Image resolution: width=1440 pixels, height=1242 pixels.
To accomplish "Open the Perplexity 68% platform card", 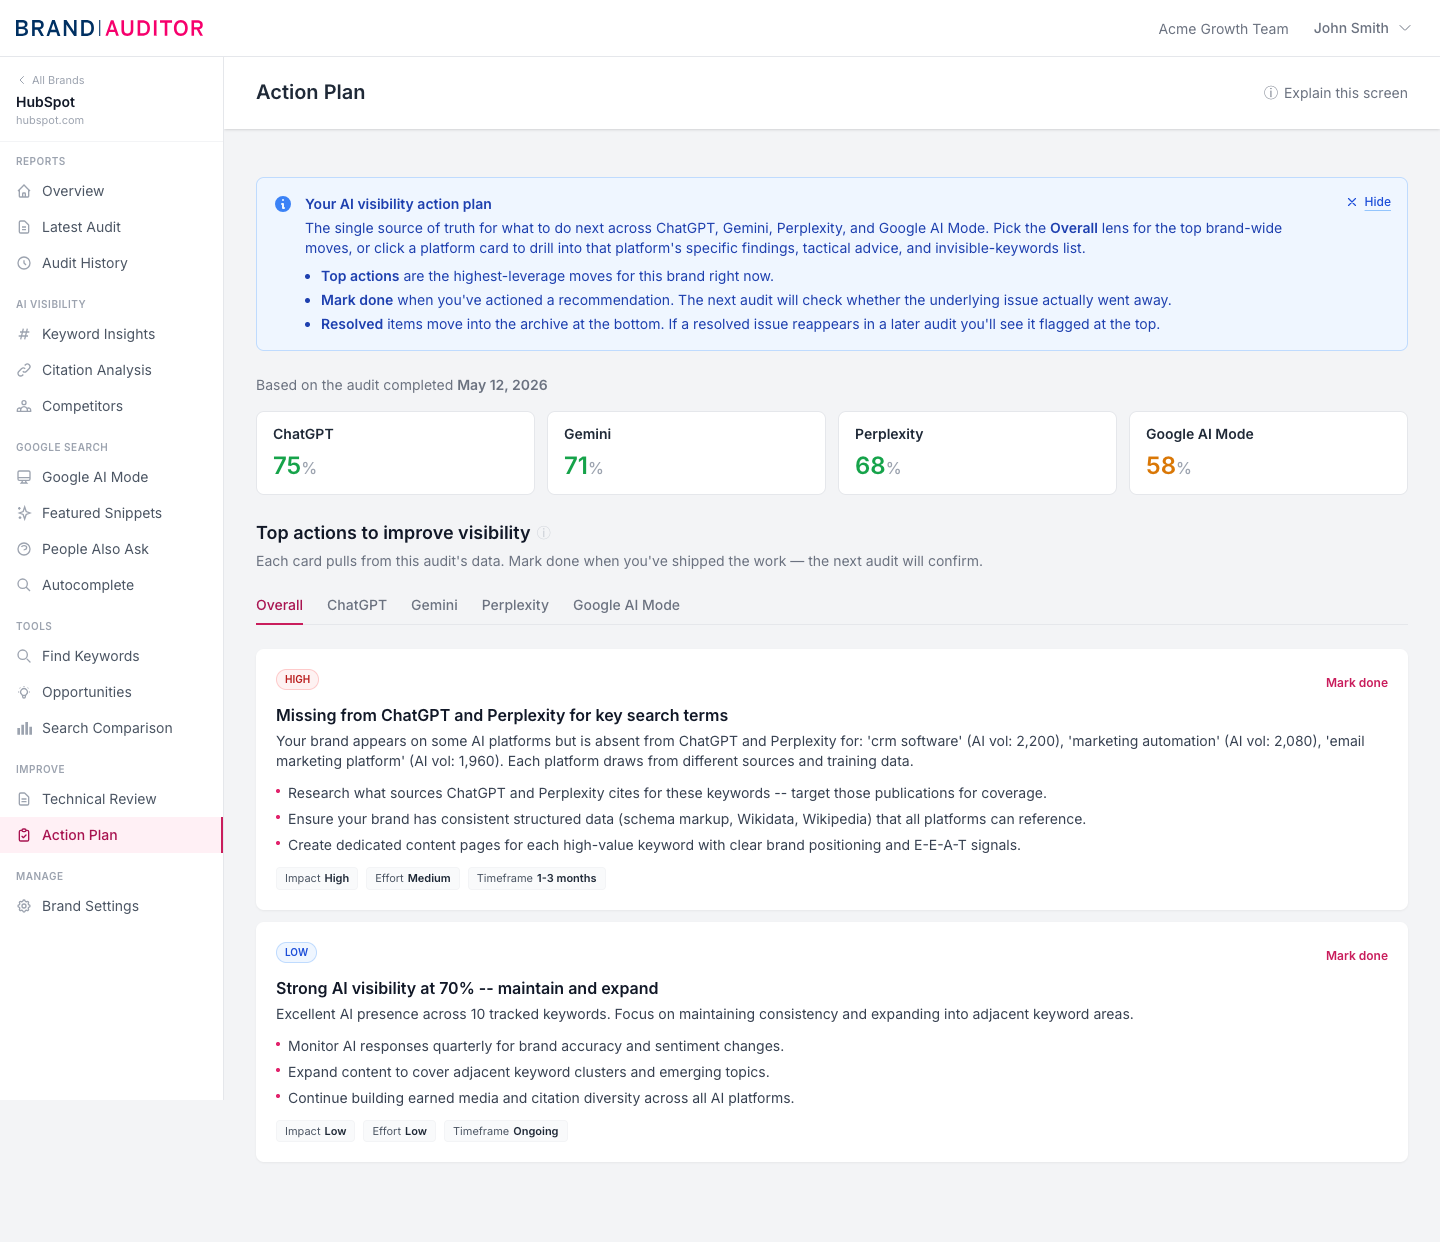I will point(977,453).
